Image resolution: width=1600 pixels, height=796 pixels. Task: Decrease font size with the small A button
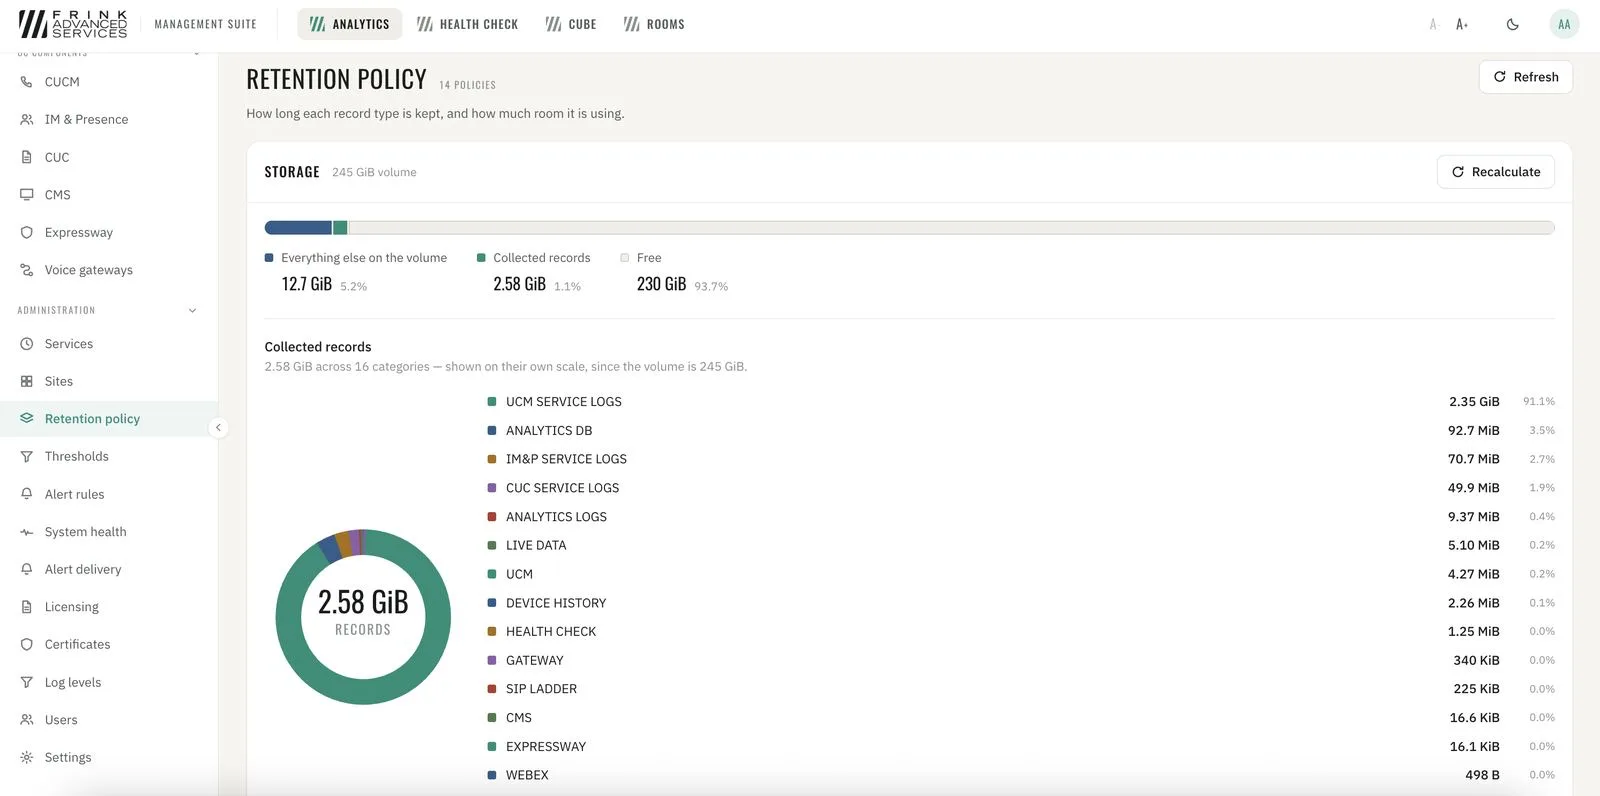click(1433, 24)
